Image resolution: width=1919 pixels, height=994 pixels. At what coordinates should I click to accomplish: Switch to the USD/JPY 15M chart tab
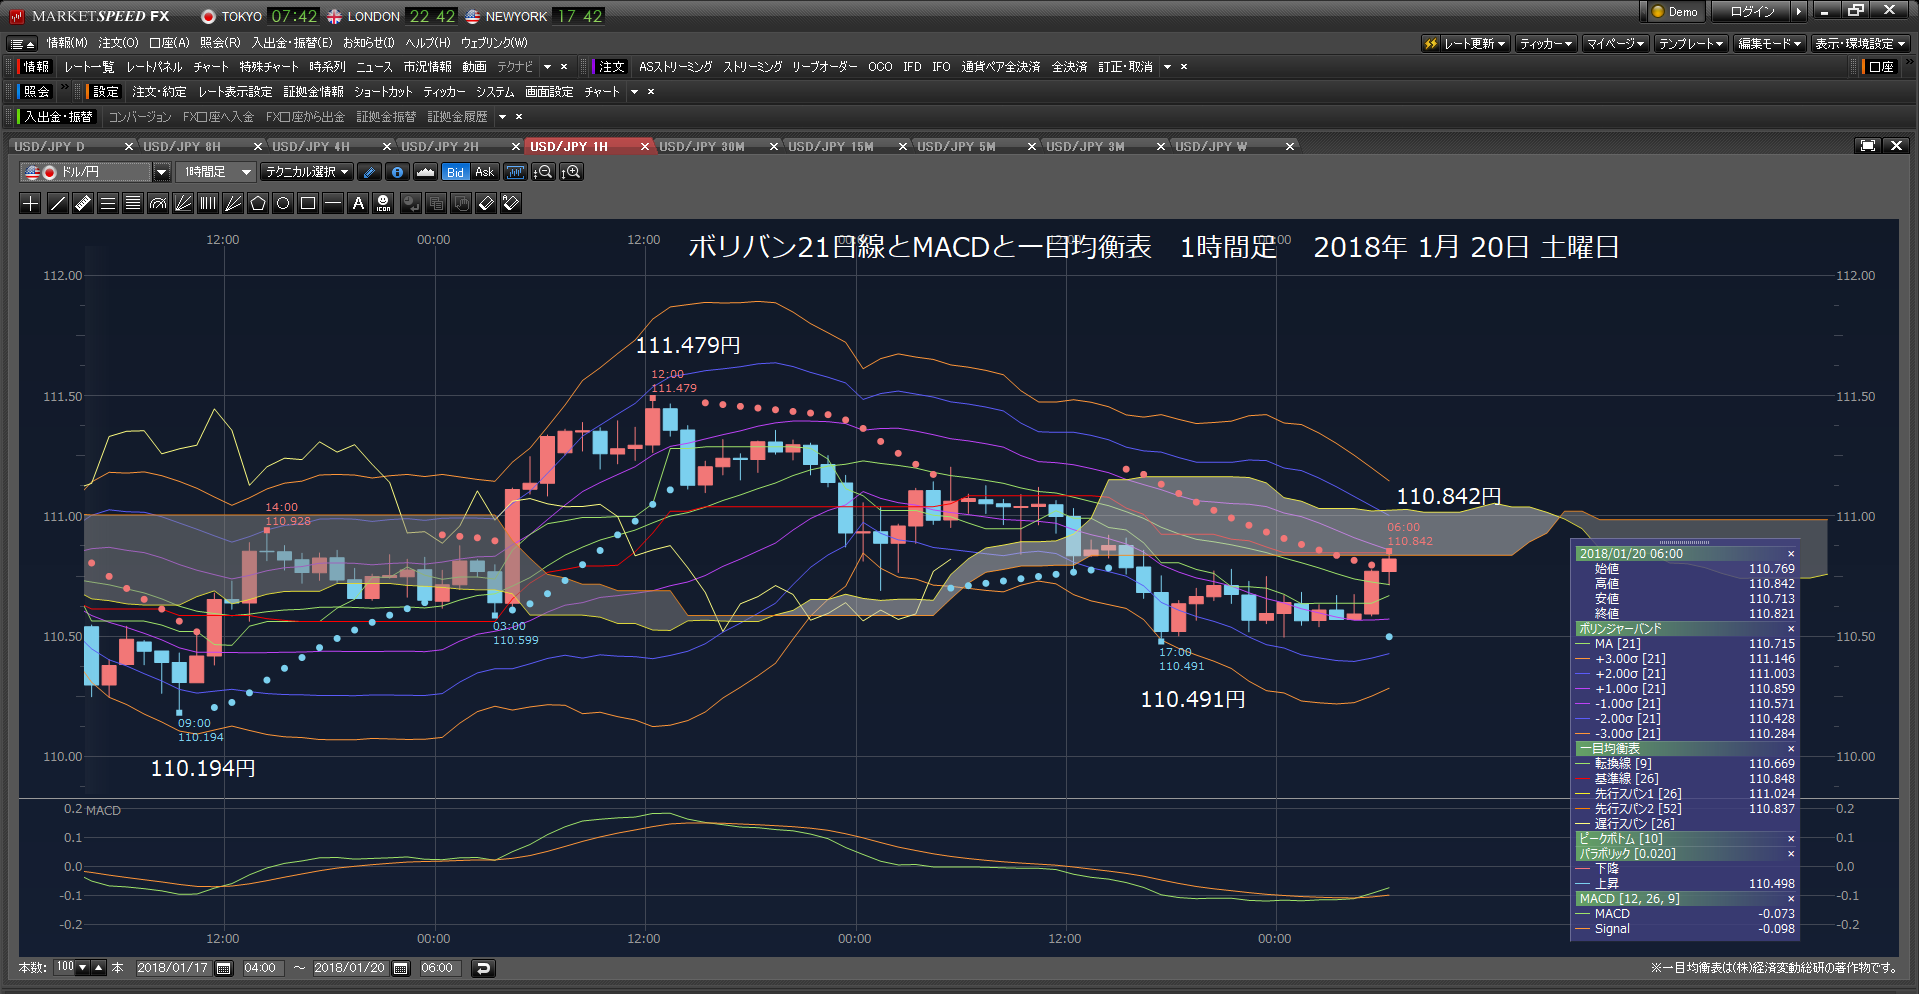pyautogui.click(x=842, y=147)
